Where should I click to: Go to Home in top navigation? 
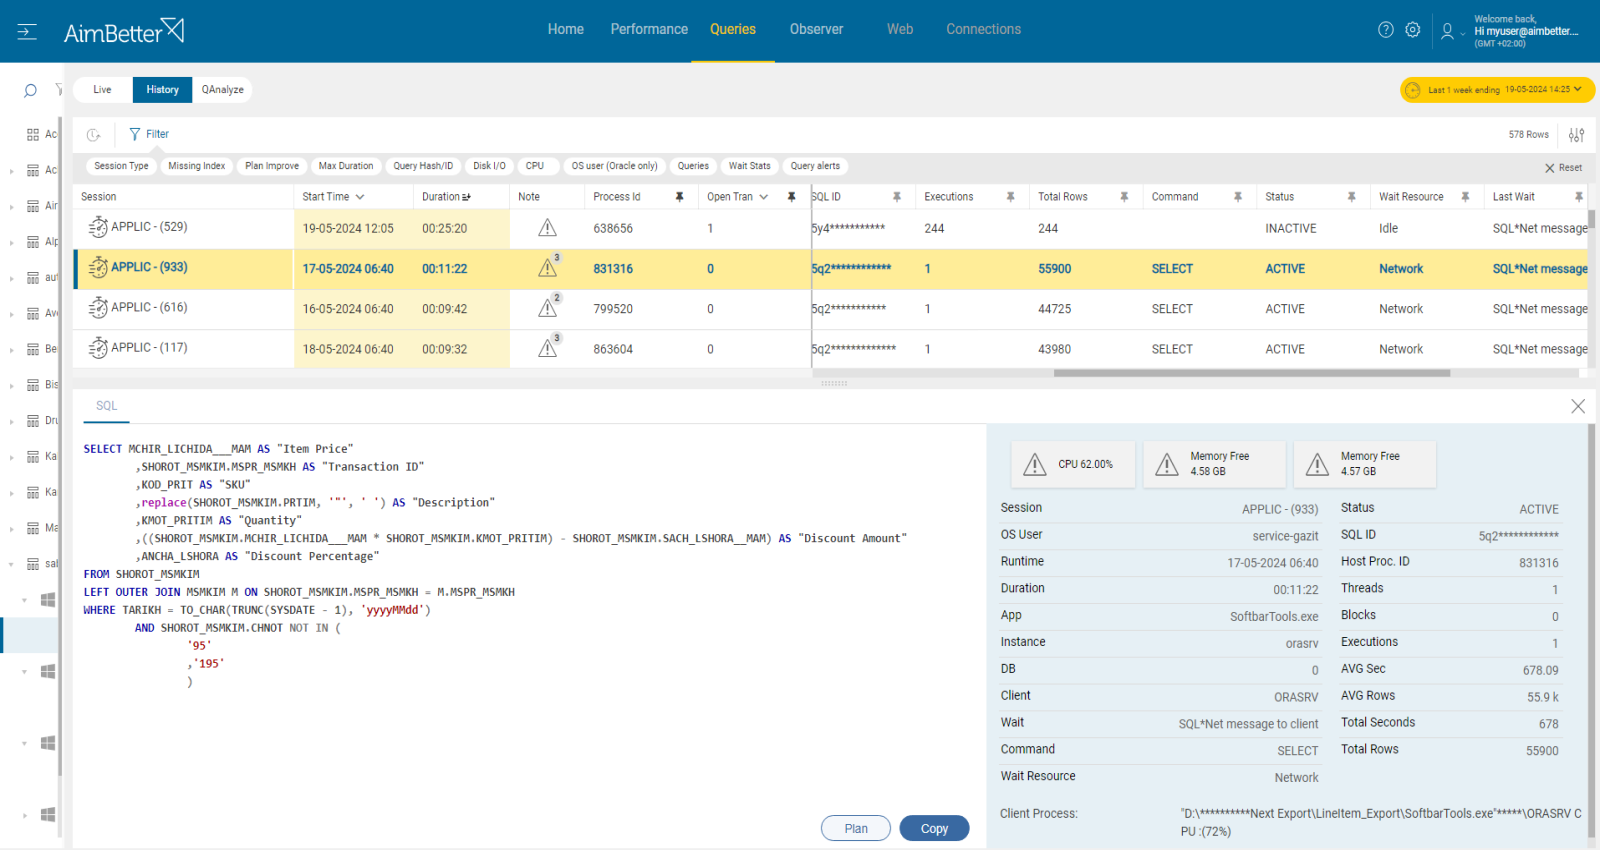coord(566,30)
